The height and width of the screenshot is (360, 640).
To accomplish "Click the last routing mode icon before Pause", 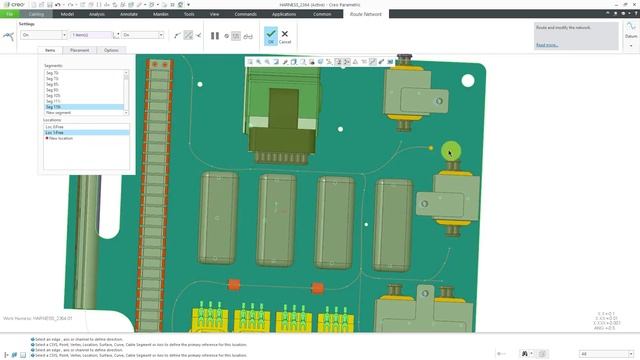I will [x=198, y=36].
